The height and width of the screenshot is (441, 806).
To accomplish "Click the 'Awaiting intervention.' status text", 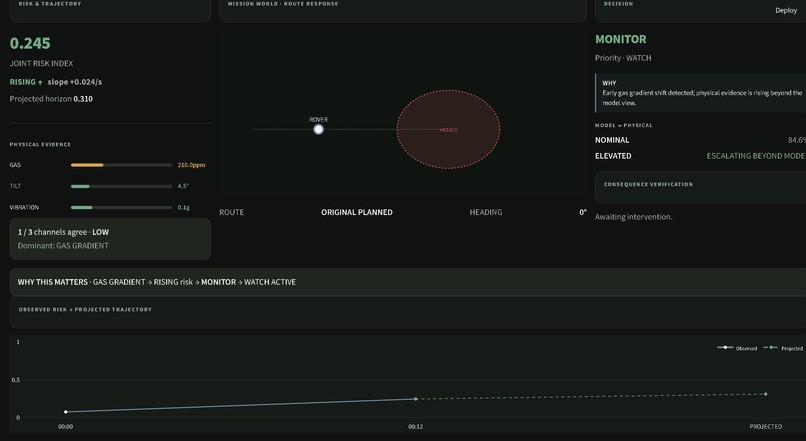I will [633, 217].
